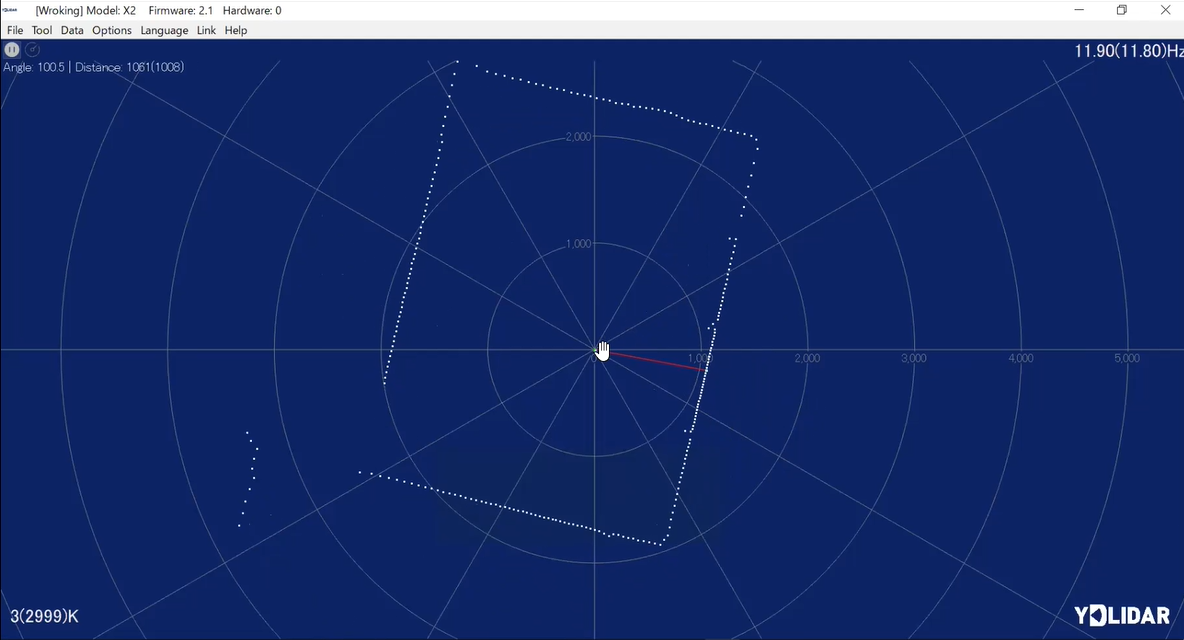Viewport: 1184px width, 640px height.
Task: Click the Angle and Distance readout
Action: 93,67
